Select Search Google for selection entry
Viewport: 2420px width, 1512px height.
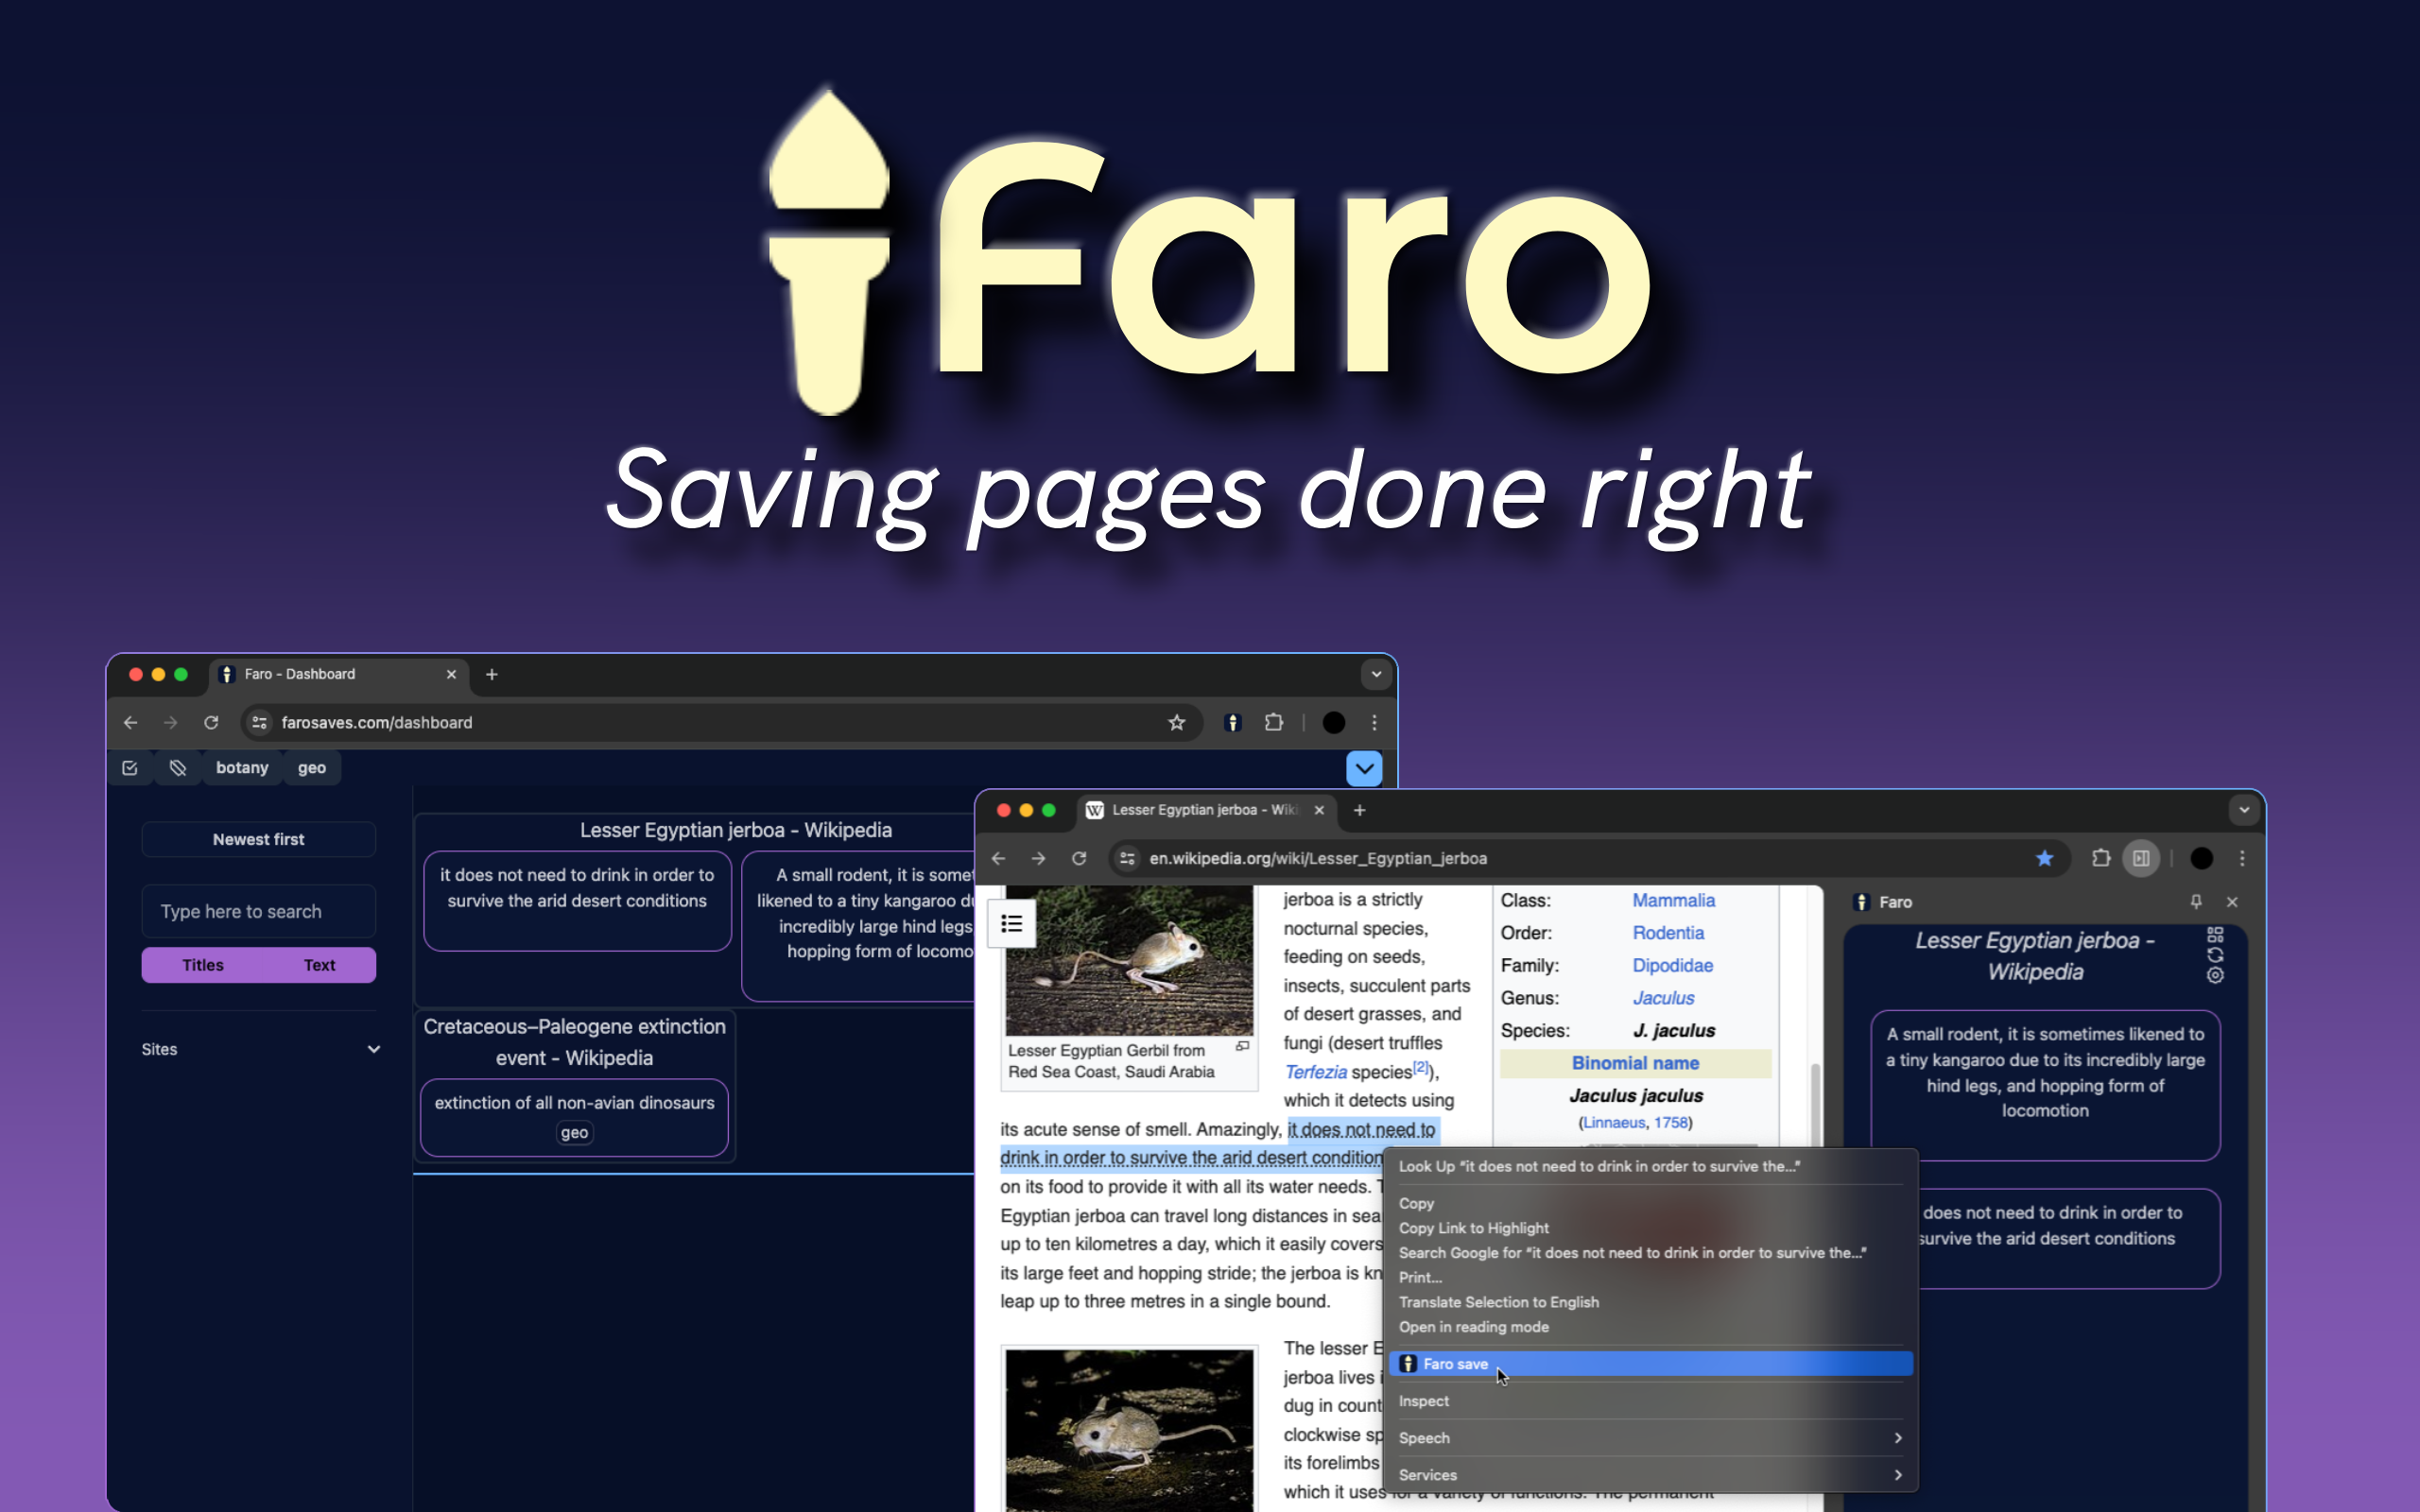(1650, 1253)
